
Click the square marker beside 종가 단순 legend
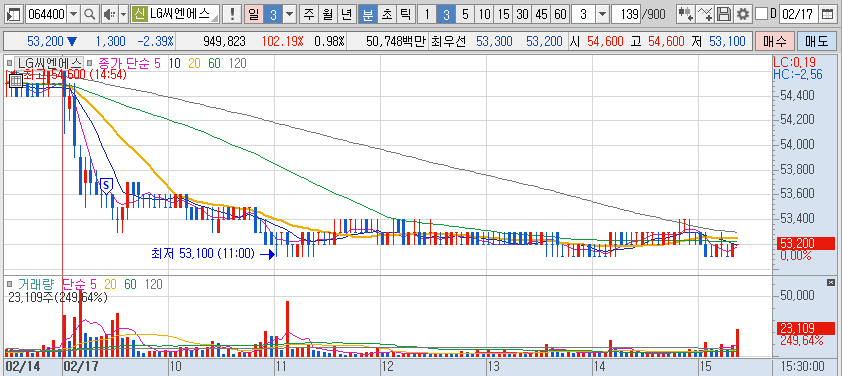click(89, 62)
